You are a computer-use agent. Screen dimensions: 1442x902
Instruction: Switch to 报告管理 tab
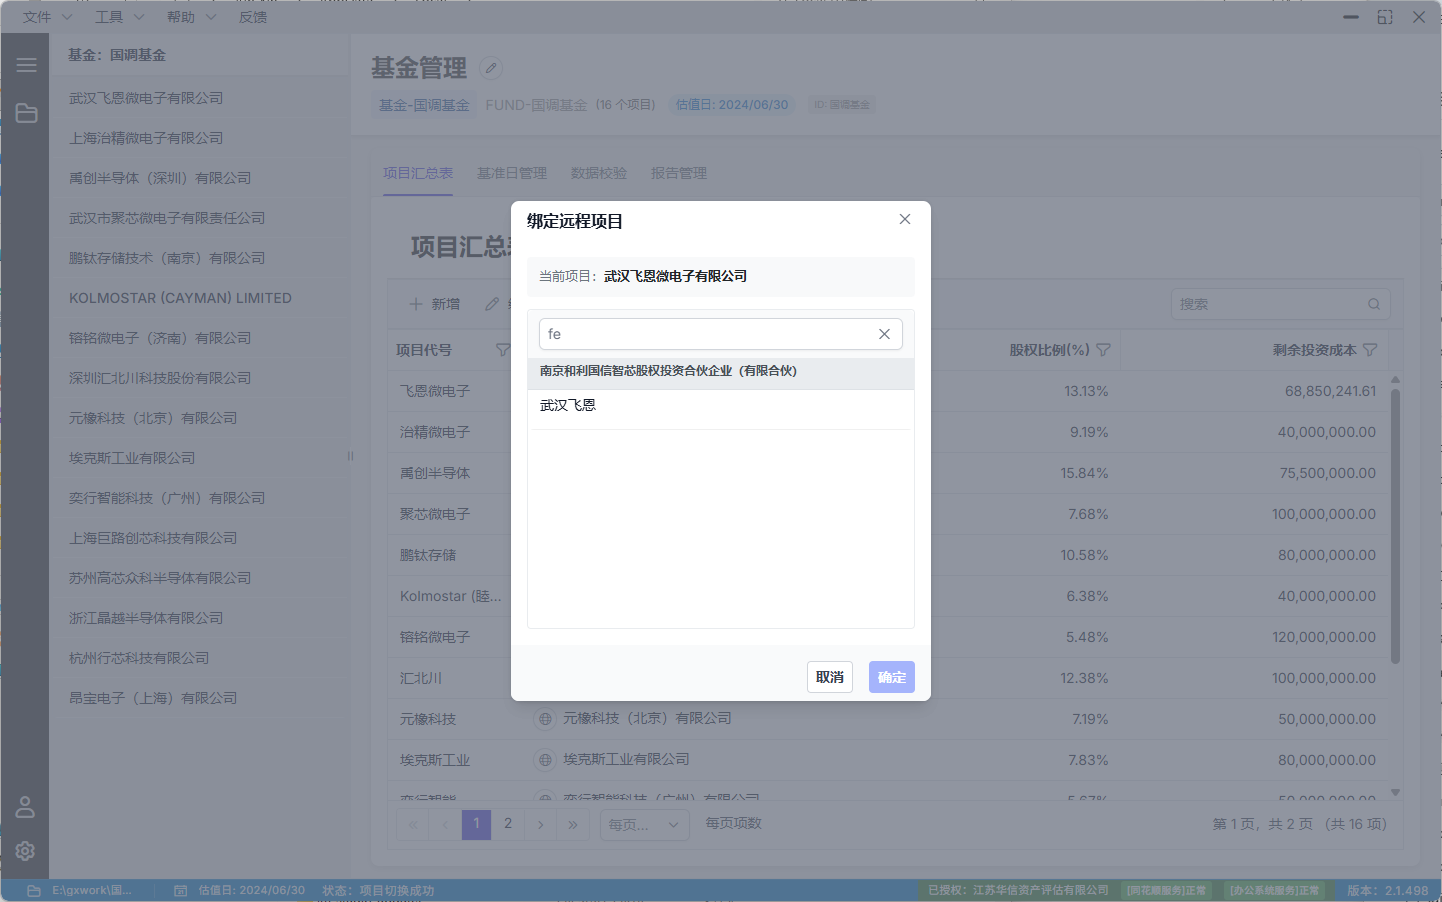click(x=679, y=173)
